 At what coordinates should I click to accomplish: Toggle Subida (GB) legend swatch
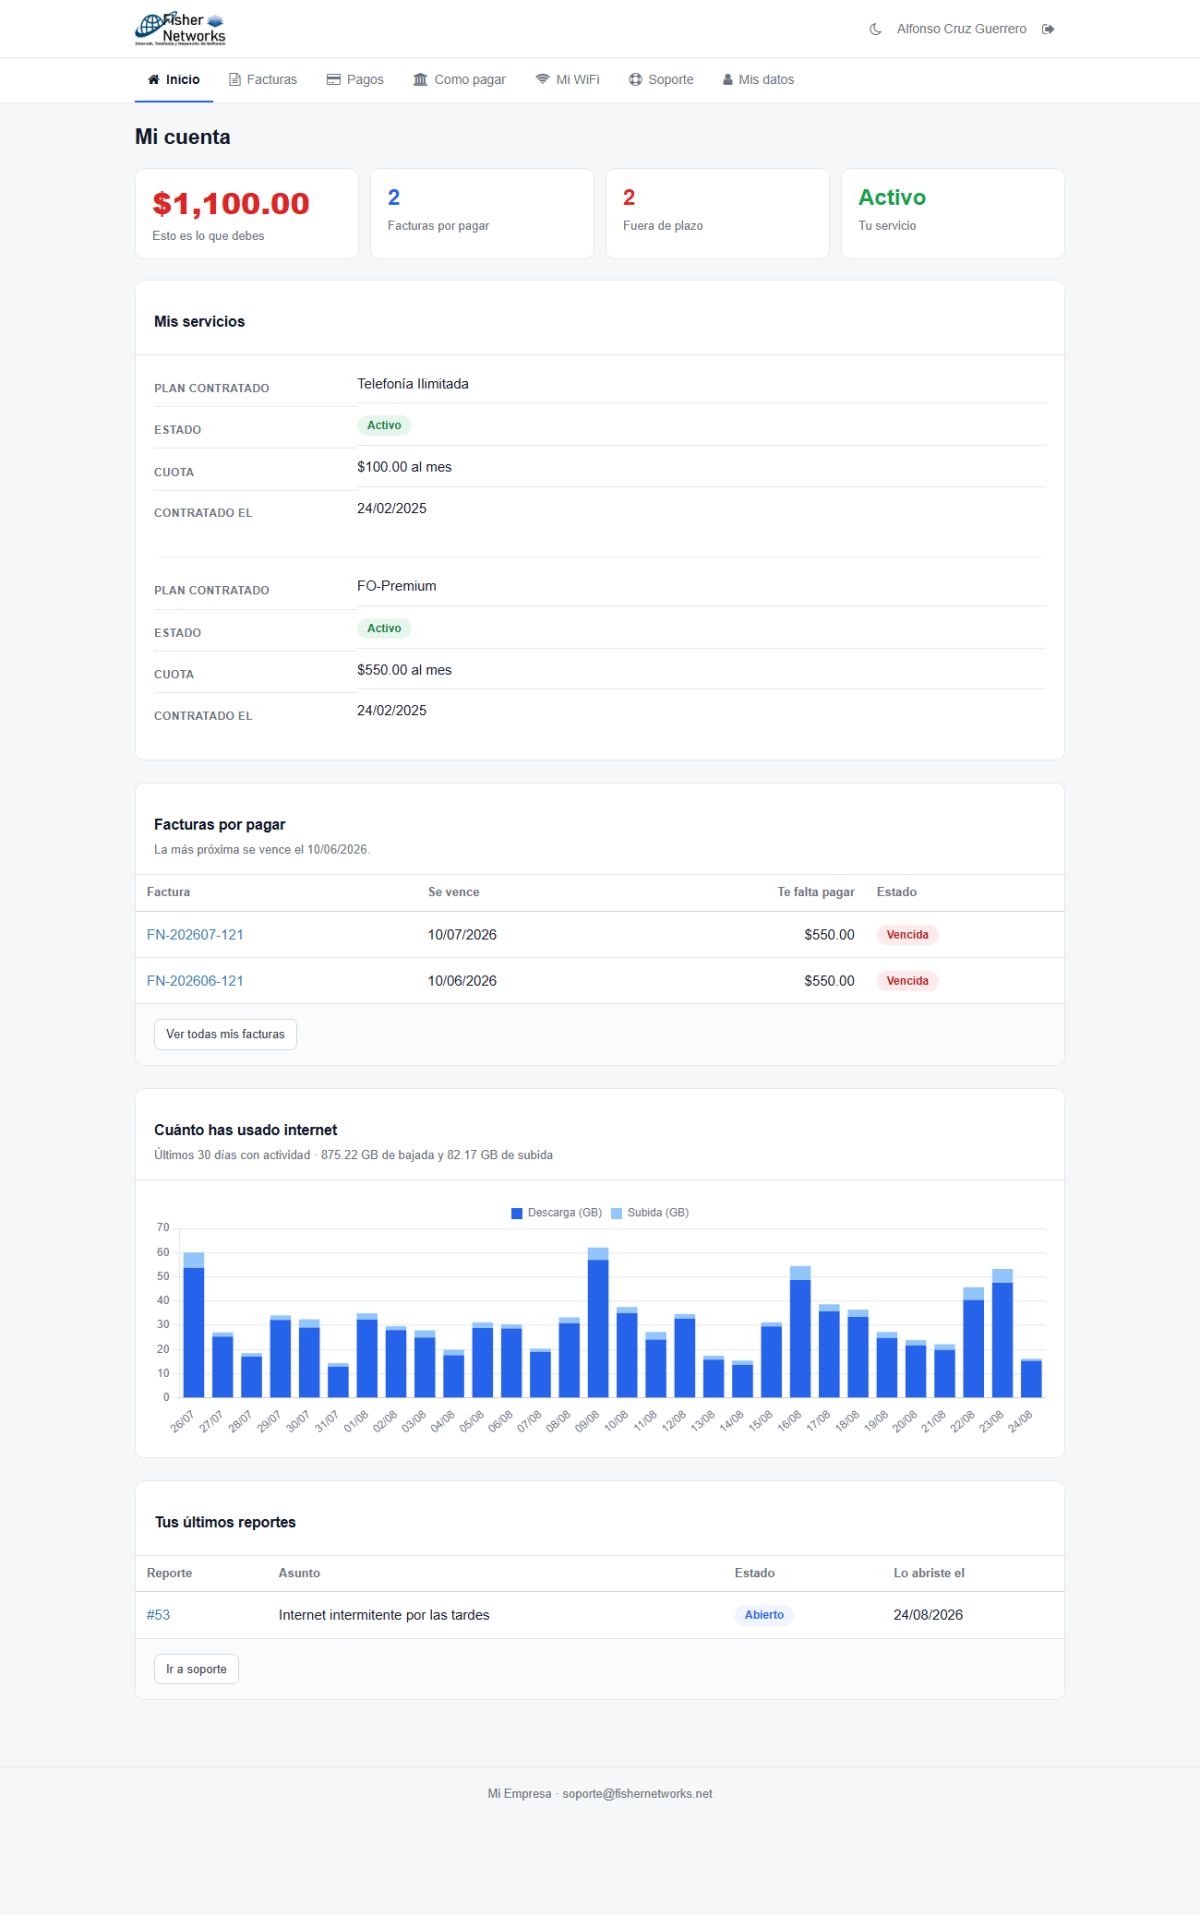(616, 1213)
